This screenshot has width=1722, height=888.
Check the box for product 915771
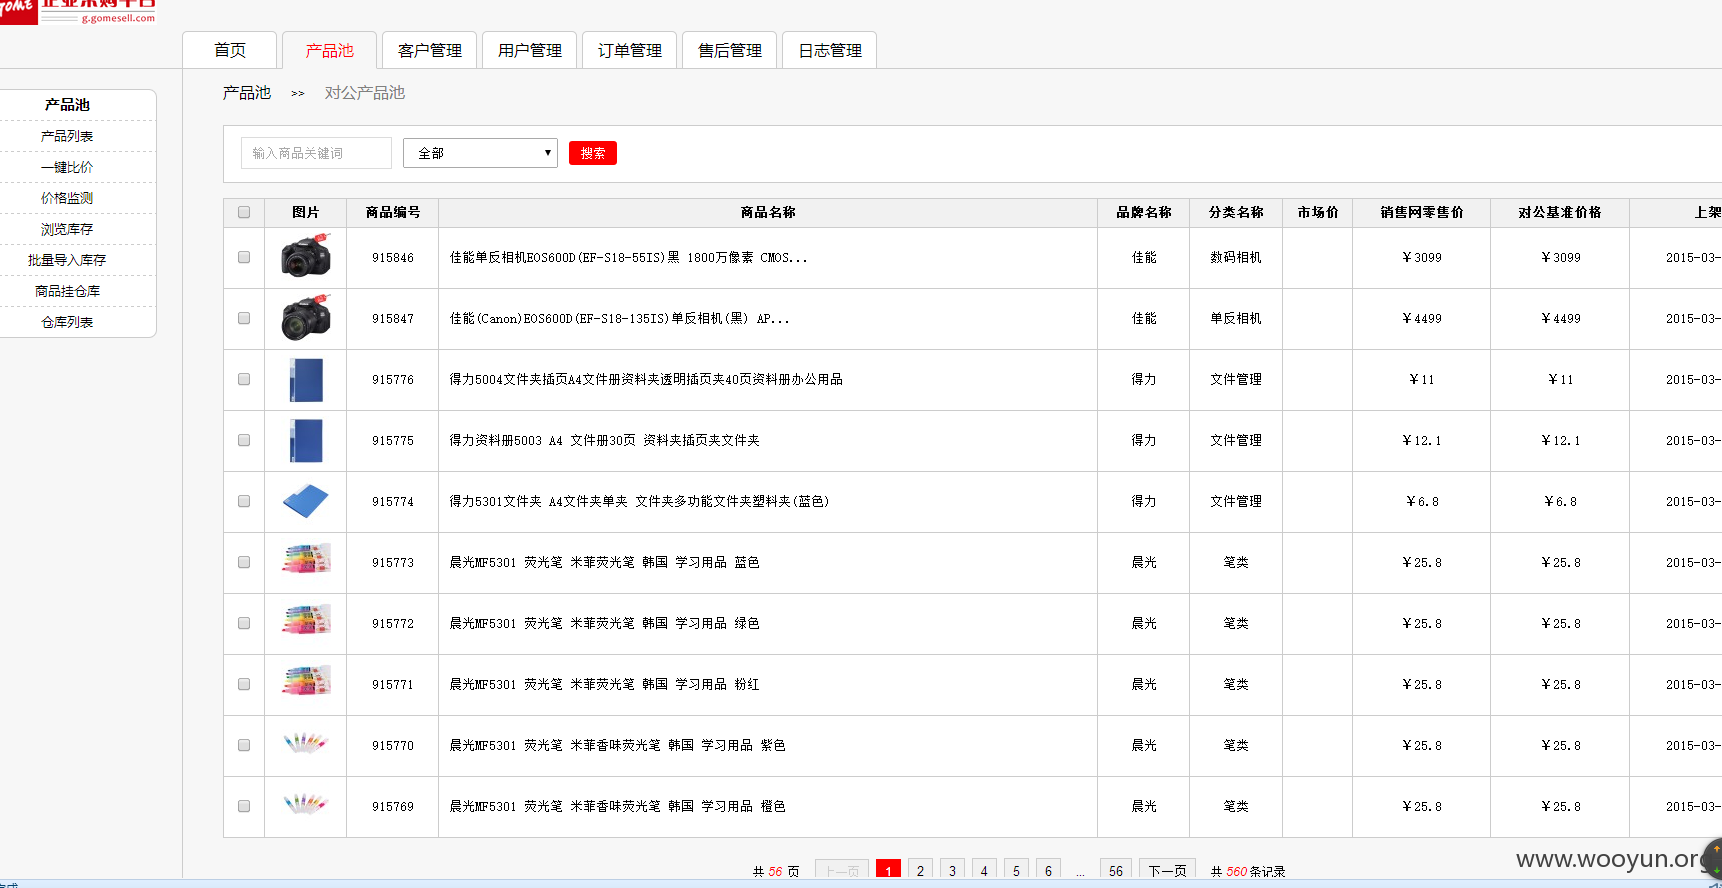click(x=244, y=684)
